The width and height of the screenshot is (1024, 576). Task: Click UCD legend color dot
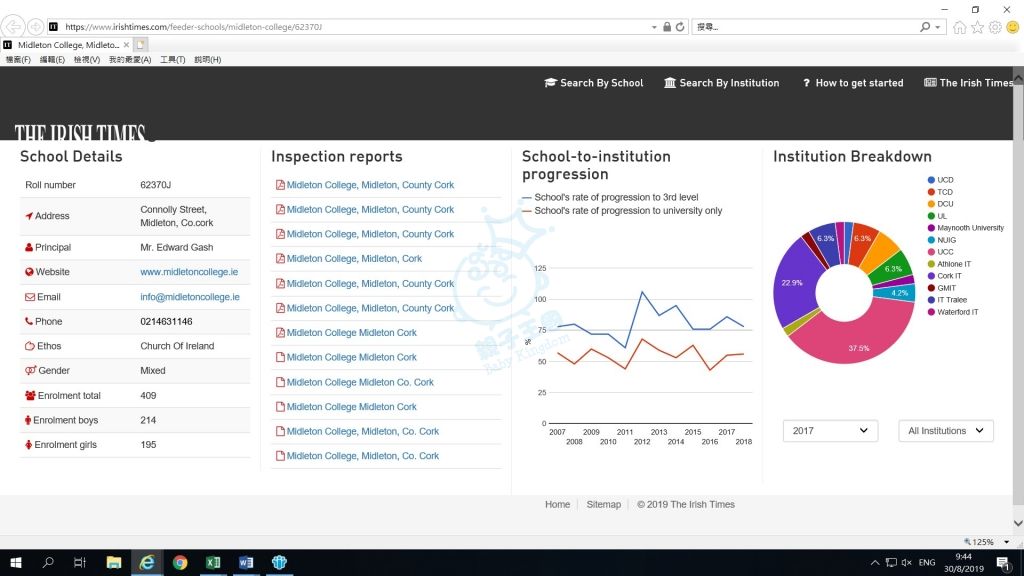click(931, 180)
